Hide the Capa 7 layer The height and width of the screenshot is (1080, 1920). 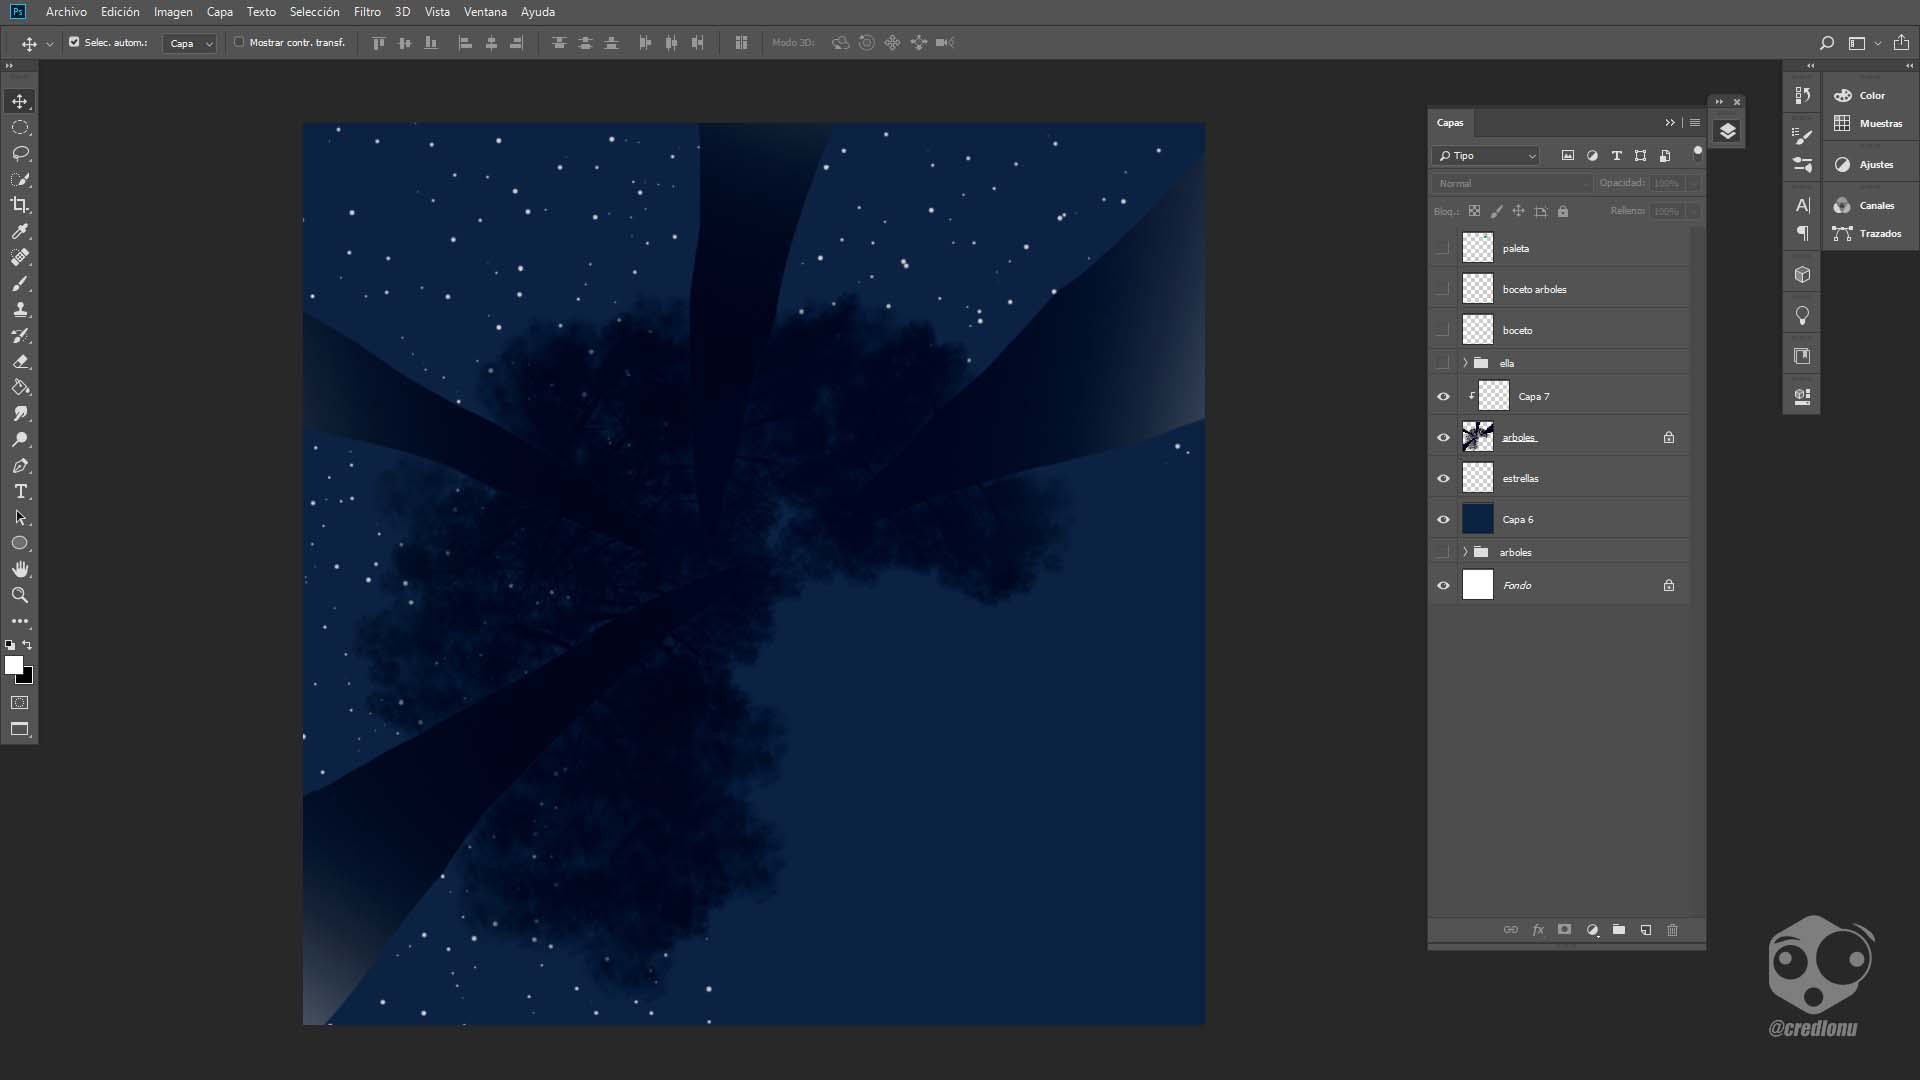point(1443,397)
